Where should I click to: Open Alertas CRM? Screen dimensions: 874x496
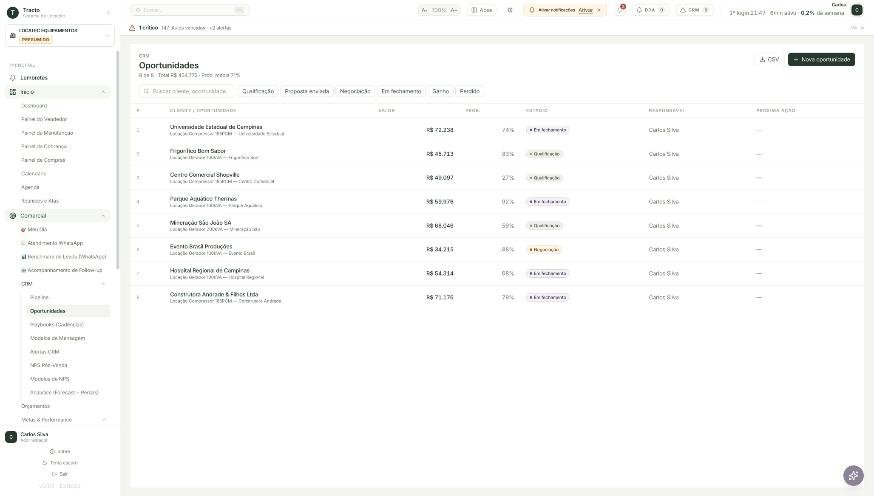pyautogui.click(x=45, y=352)
